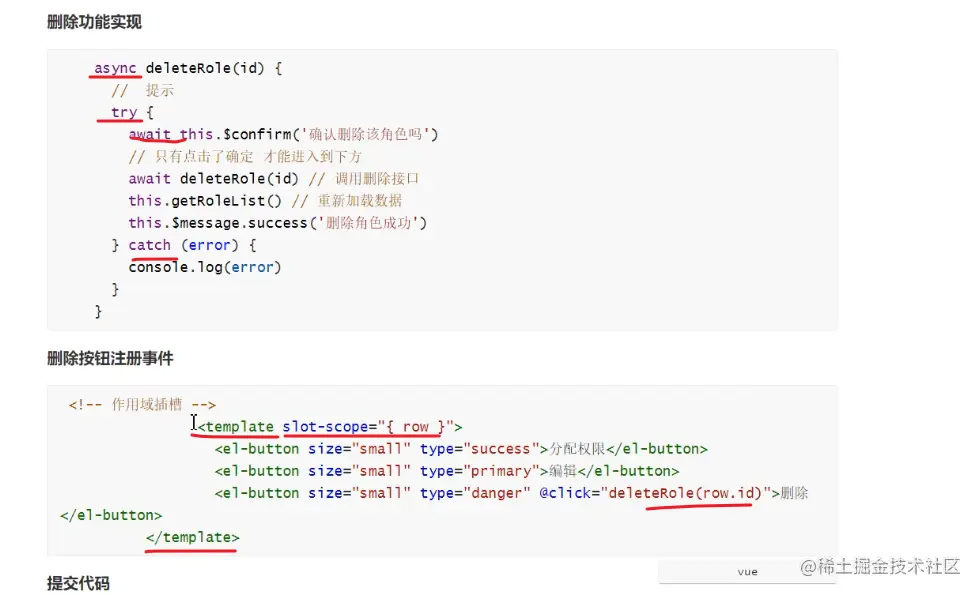Click the heading '提交代码'
The image size is (979, 595).
point(78,583)
